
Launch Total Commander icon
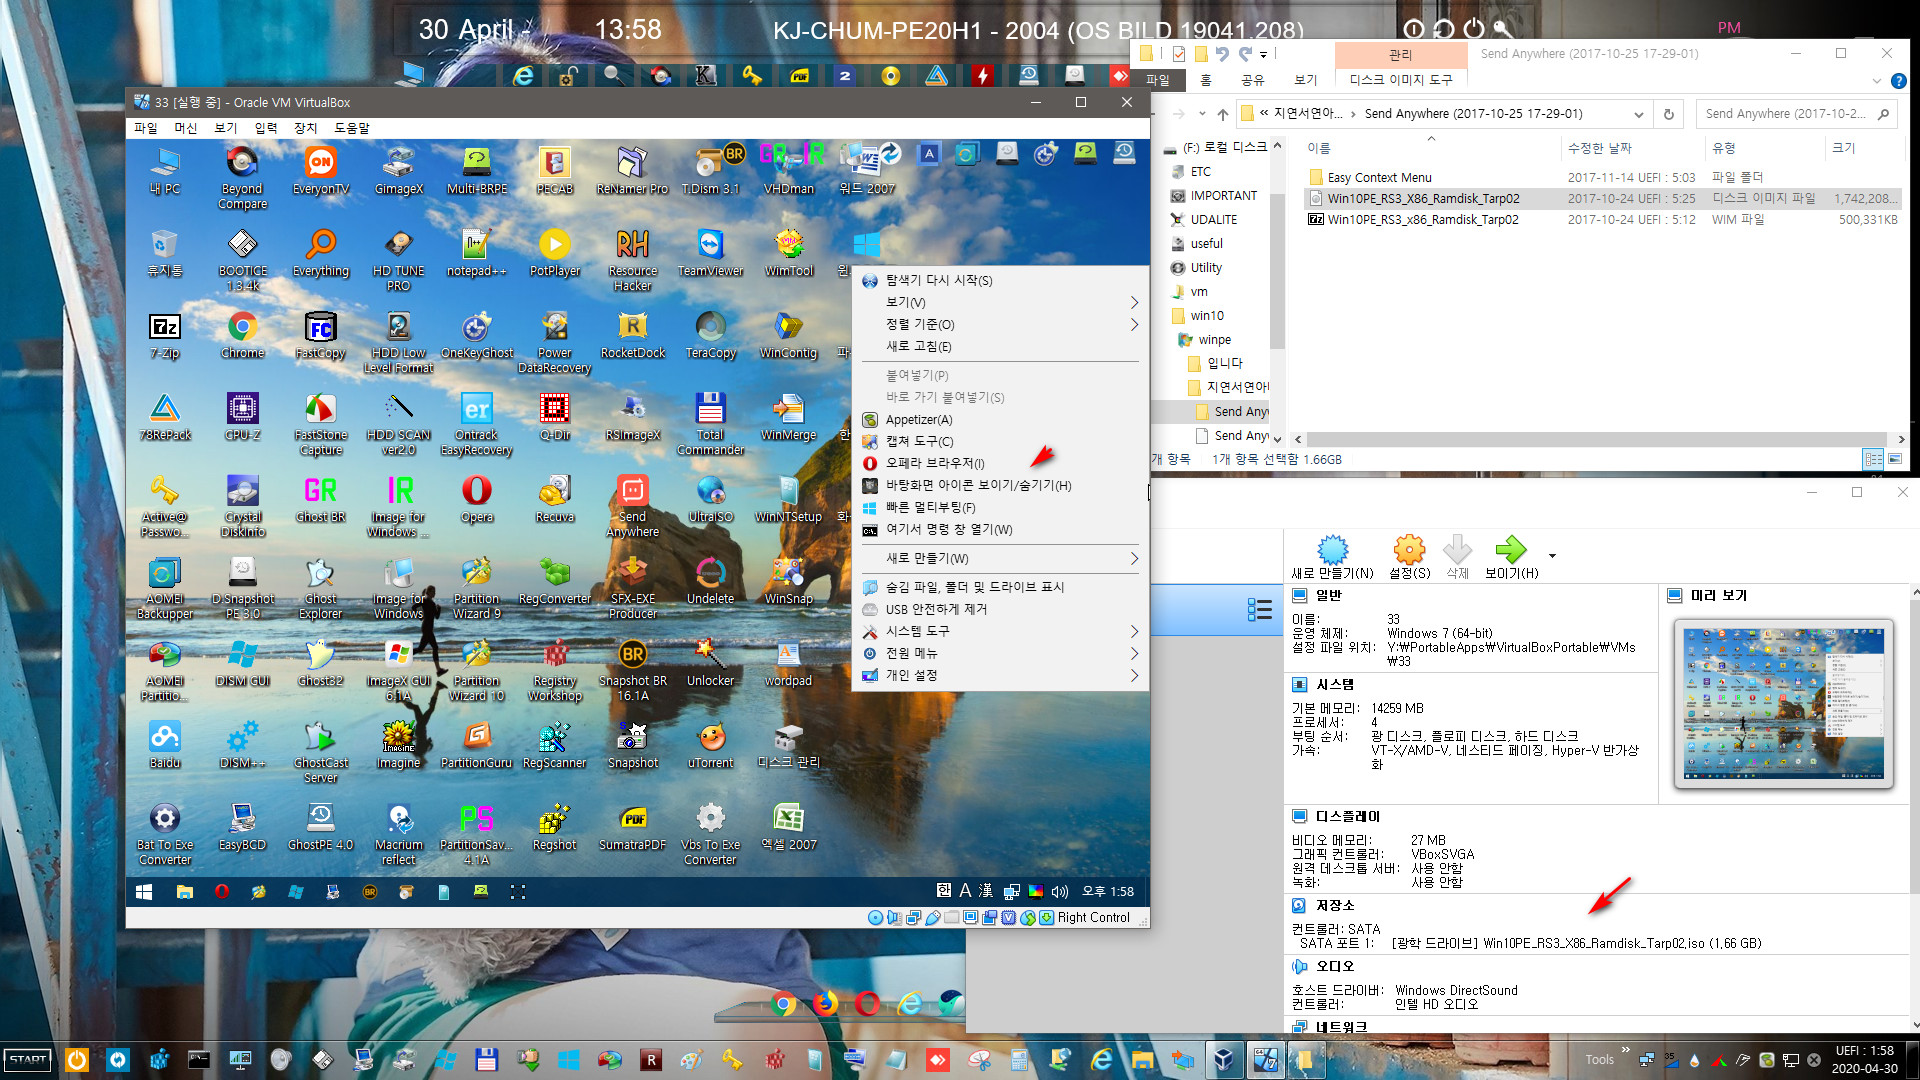click(710, 424)
